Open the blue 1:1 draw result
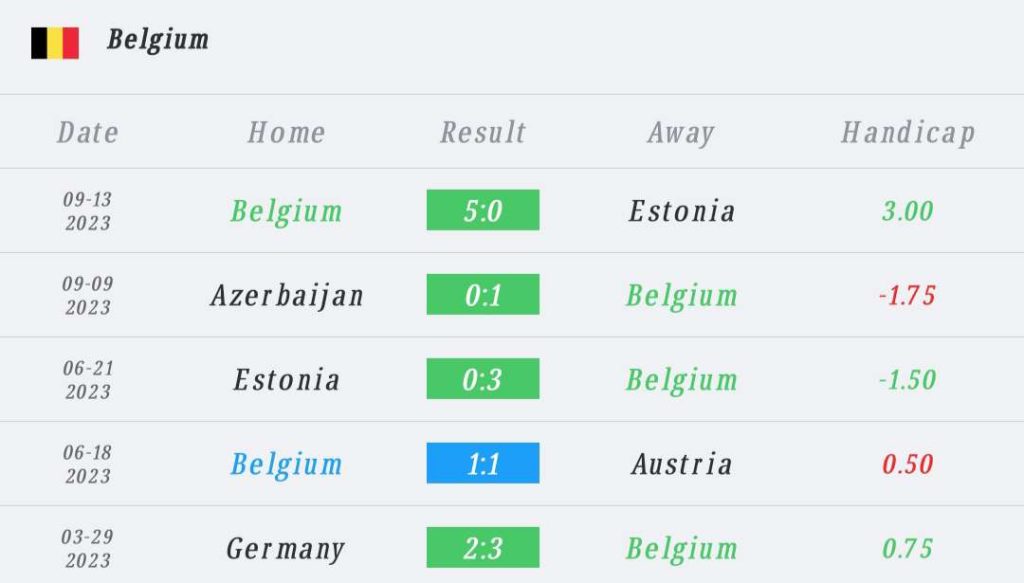 [x=483, y=463]
